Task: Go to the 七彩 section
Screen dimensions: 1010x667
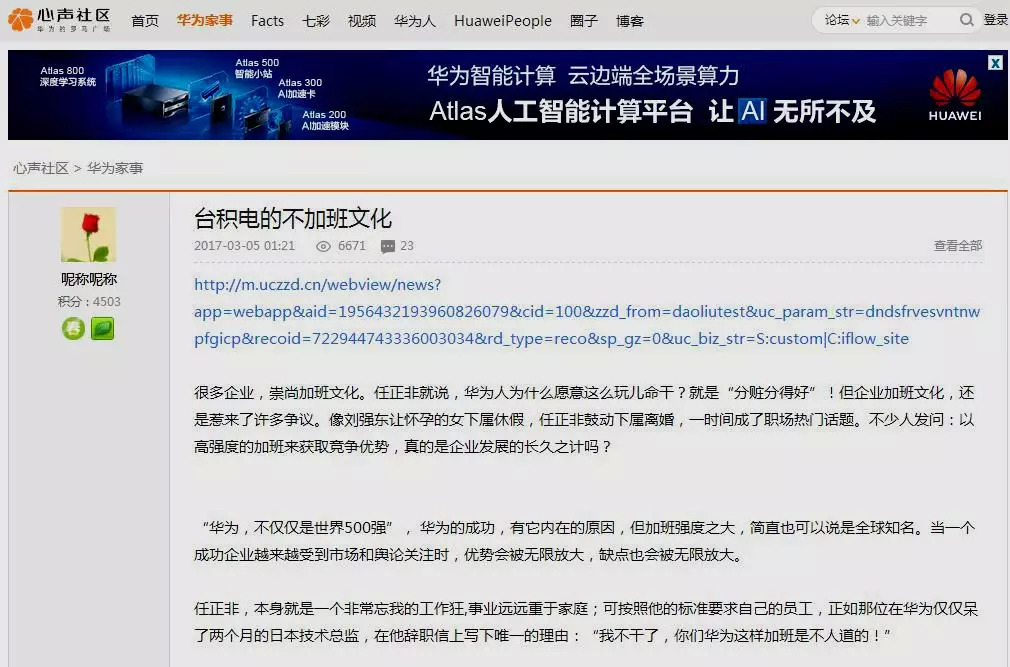Action: pos(316,21)
